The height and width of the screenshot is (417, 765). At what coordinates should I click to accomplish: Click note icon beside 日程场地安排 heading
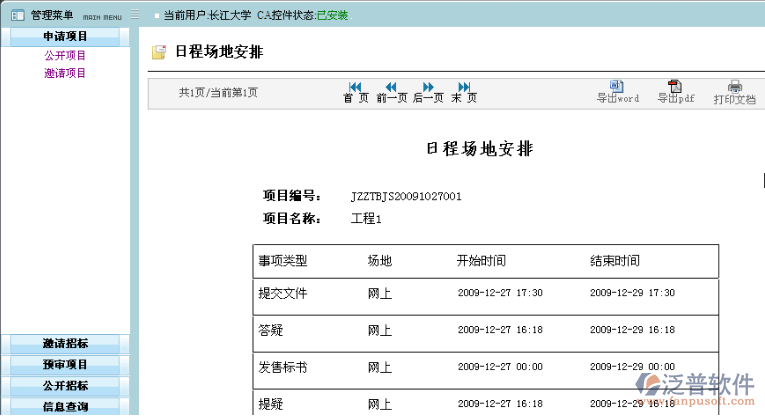pyautogui.click(x=158, y=53)
